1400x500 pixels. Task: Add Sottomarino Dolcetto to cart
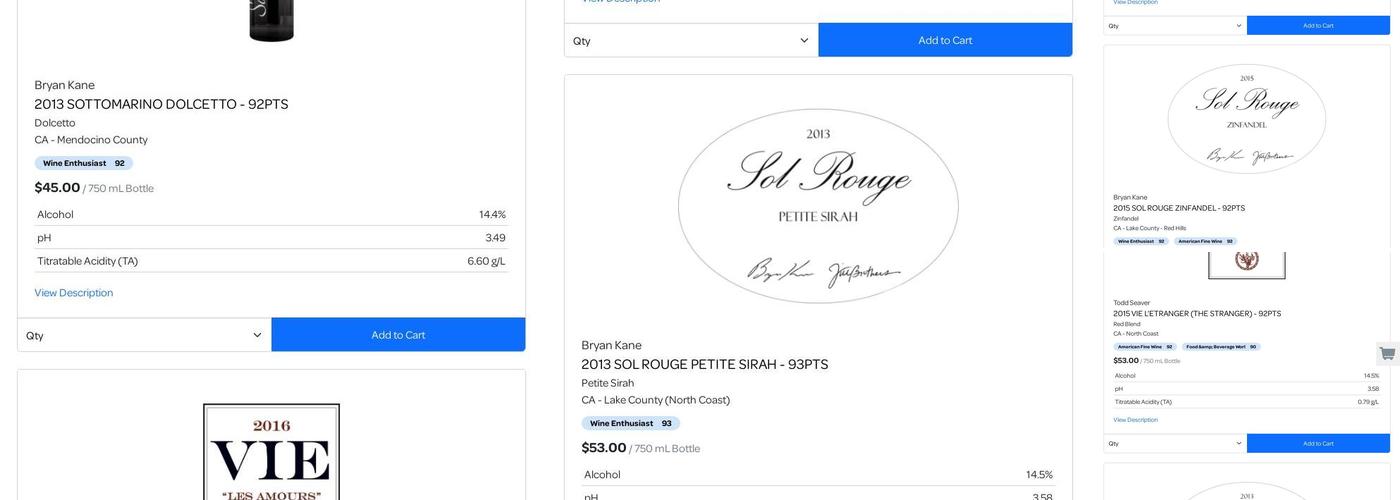point(398,335)
